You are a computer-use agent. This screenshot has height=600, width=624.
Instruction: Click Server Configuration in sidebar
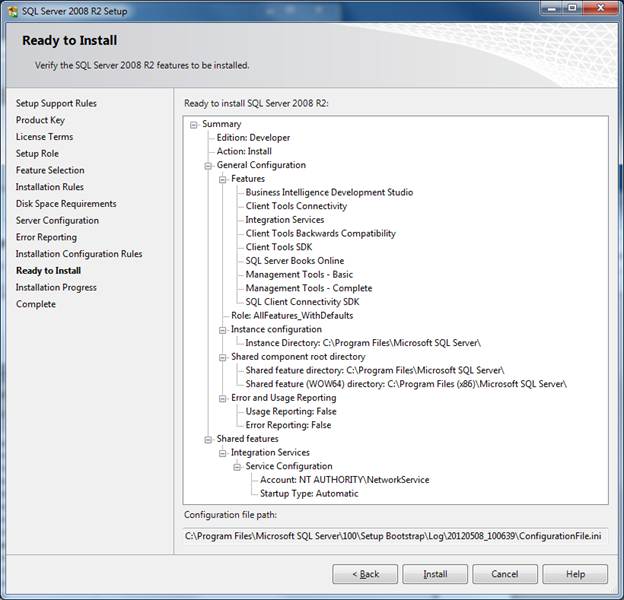(57, 220)
